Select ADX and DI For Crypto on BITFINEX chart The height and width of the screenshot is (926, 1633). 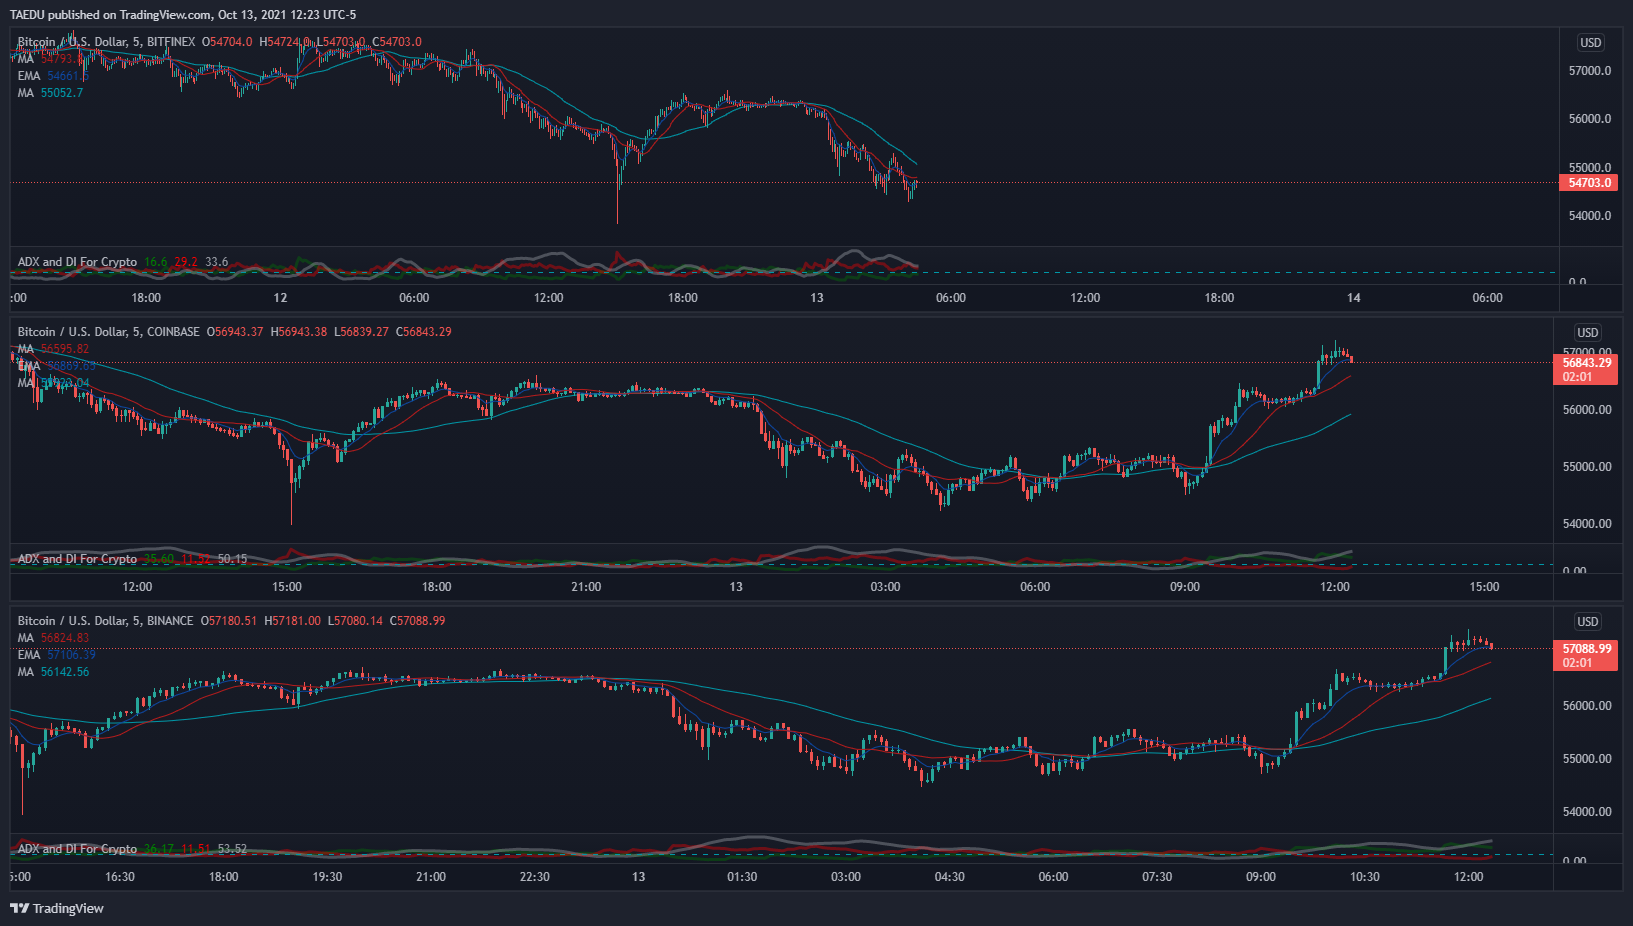pyautogui.click(x=77, y=262)
